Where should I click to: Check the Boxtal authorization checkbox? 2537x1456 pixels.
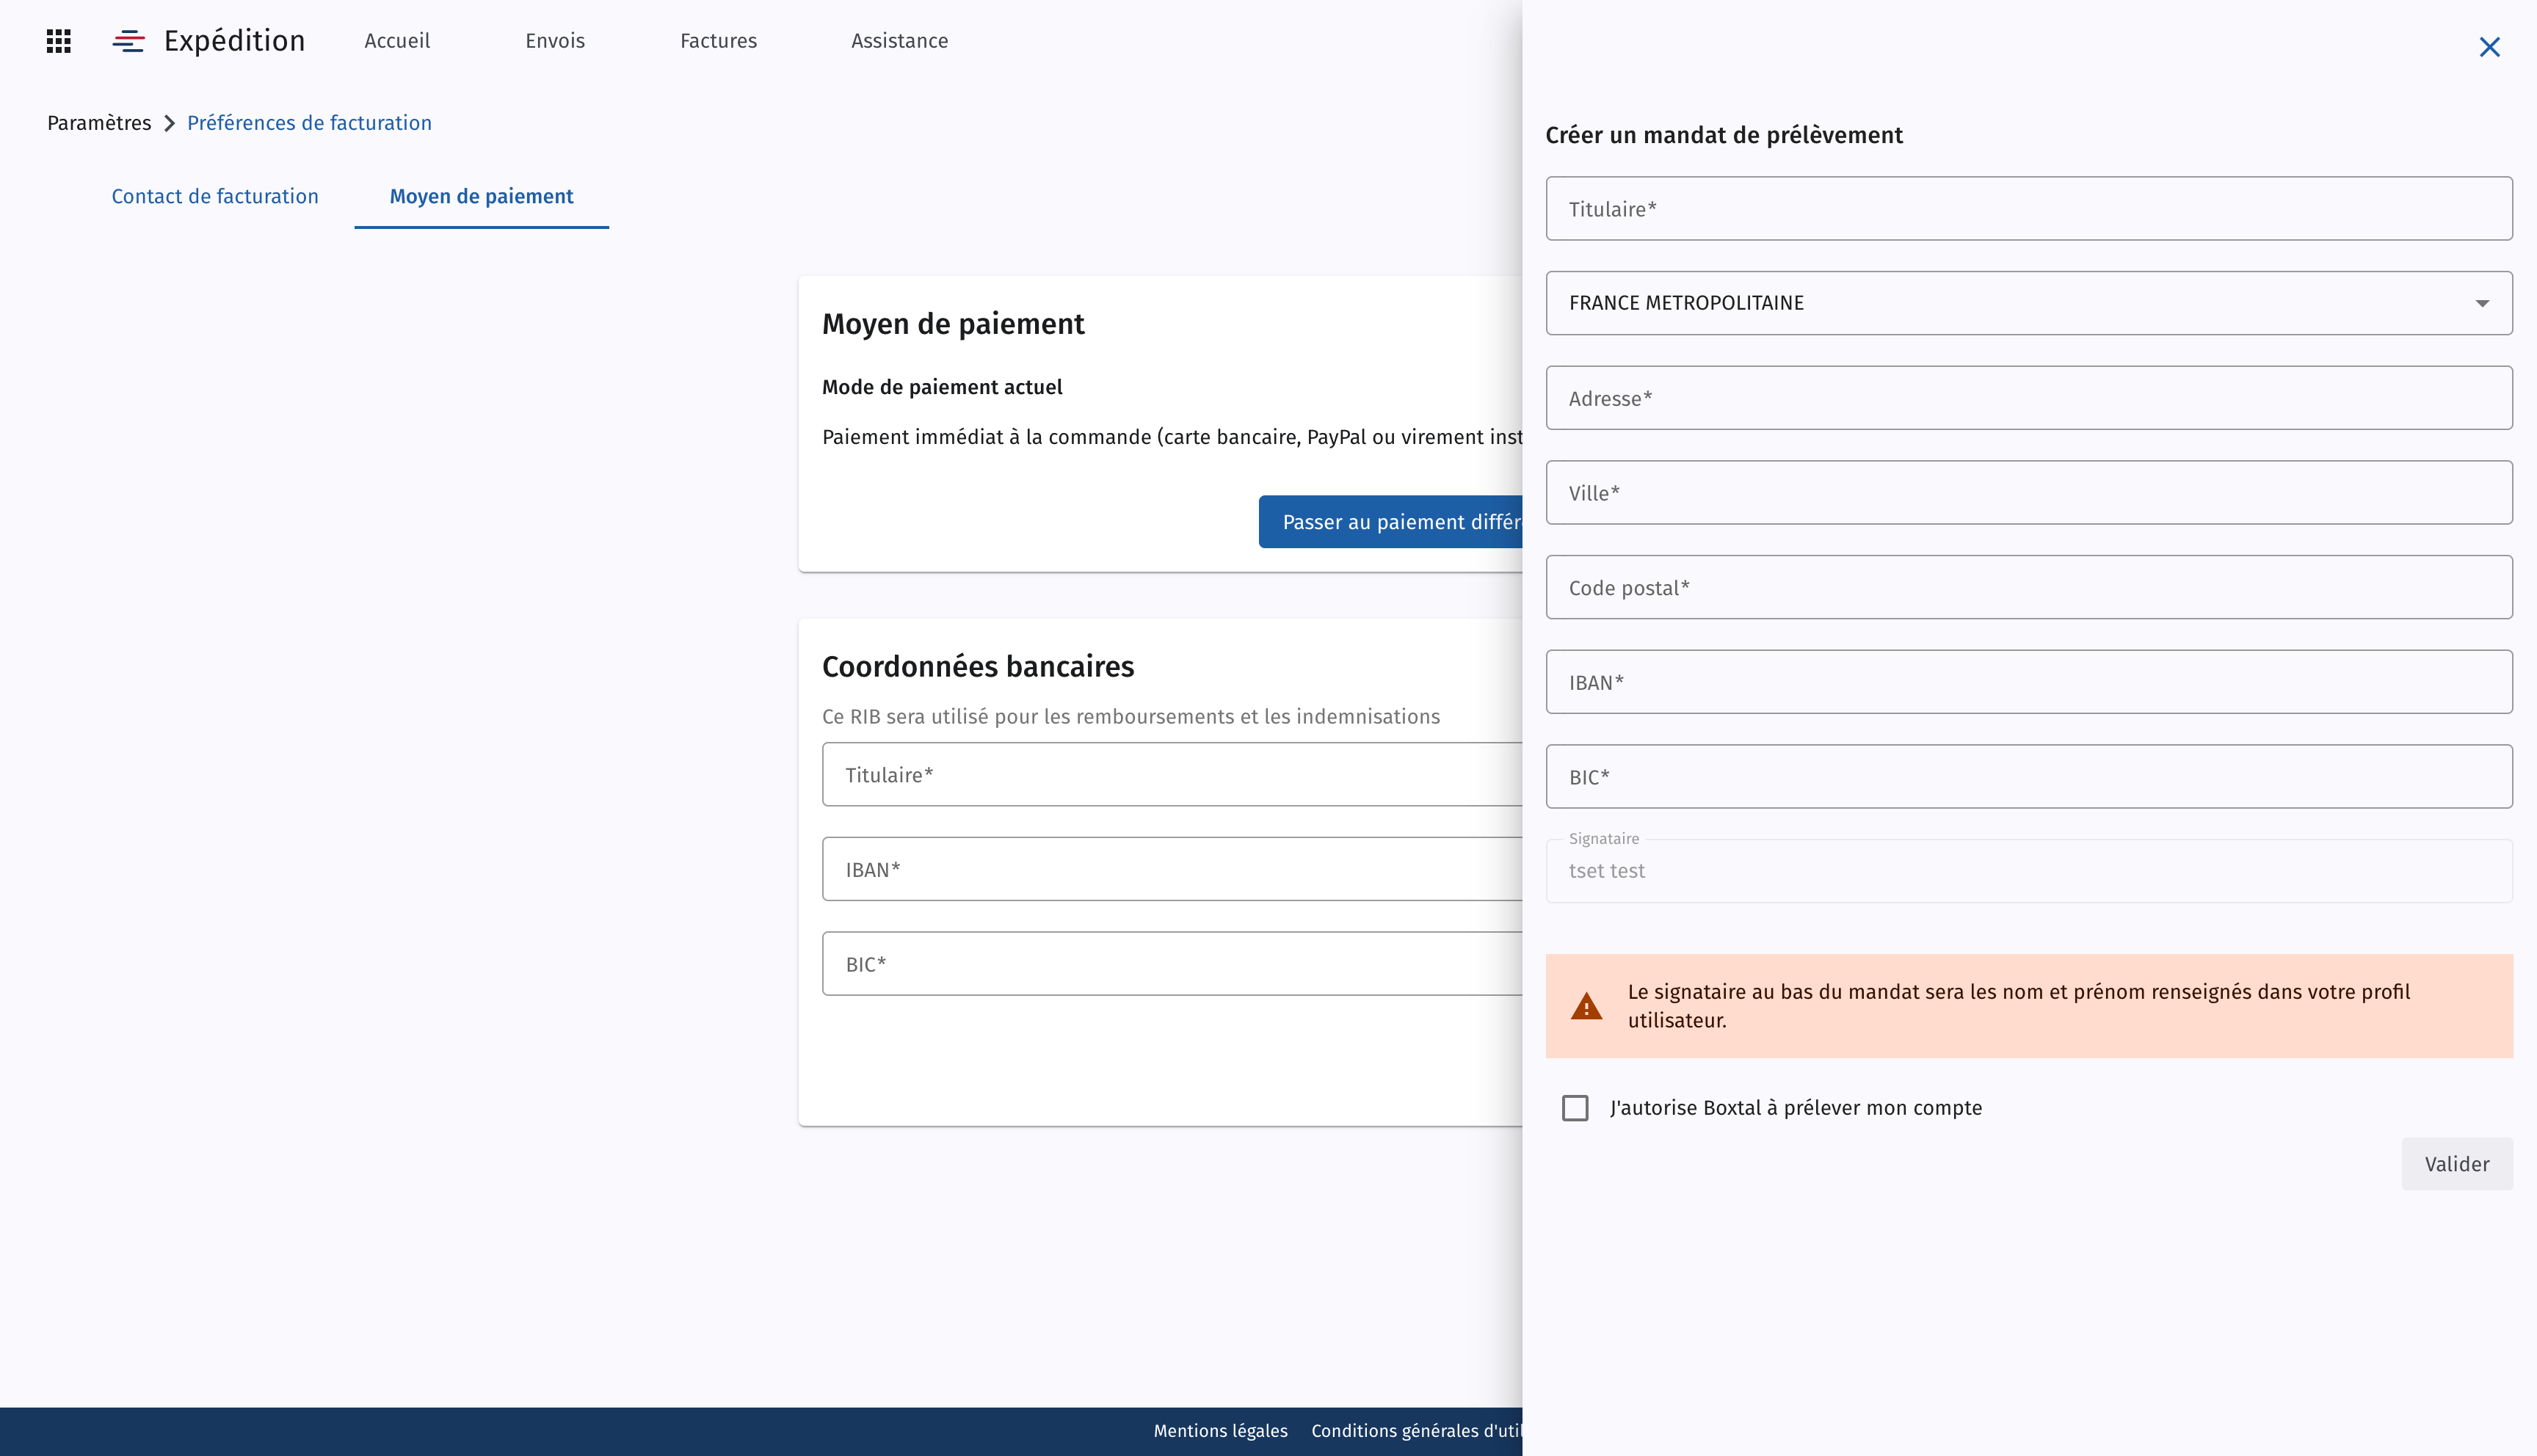click(1575, 1108)
